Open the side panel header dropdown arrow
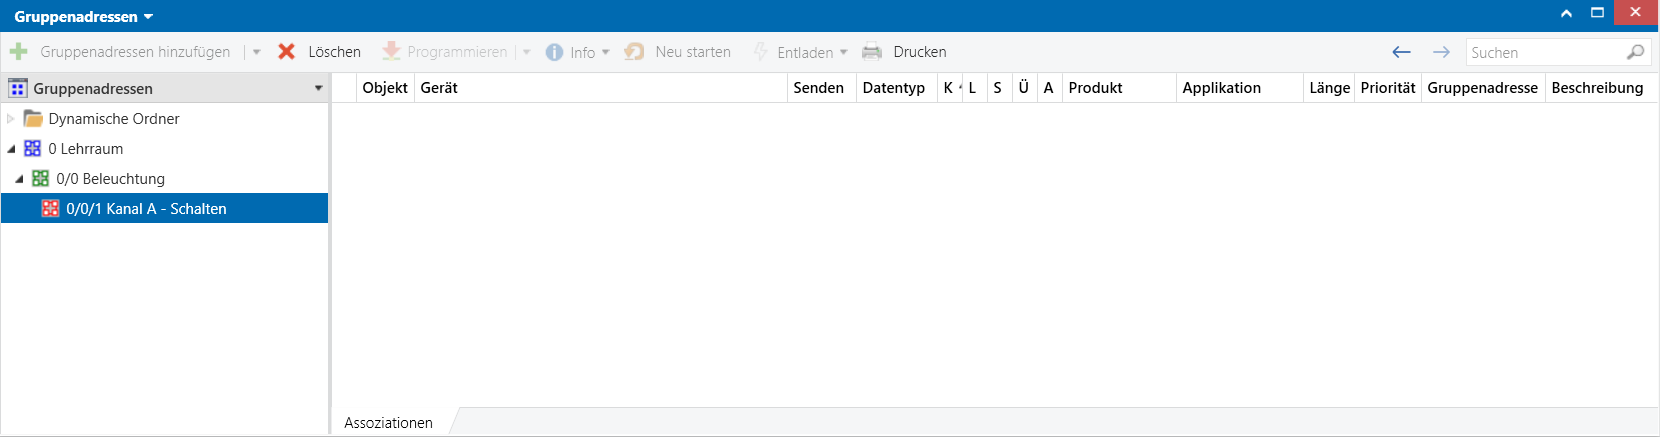The height and width of the screenshot is (437, 1660). click(318, 88)
